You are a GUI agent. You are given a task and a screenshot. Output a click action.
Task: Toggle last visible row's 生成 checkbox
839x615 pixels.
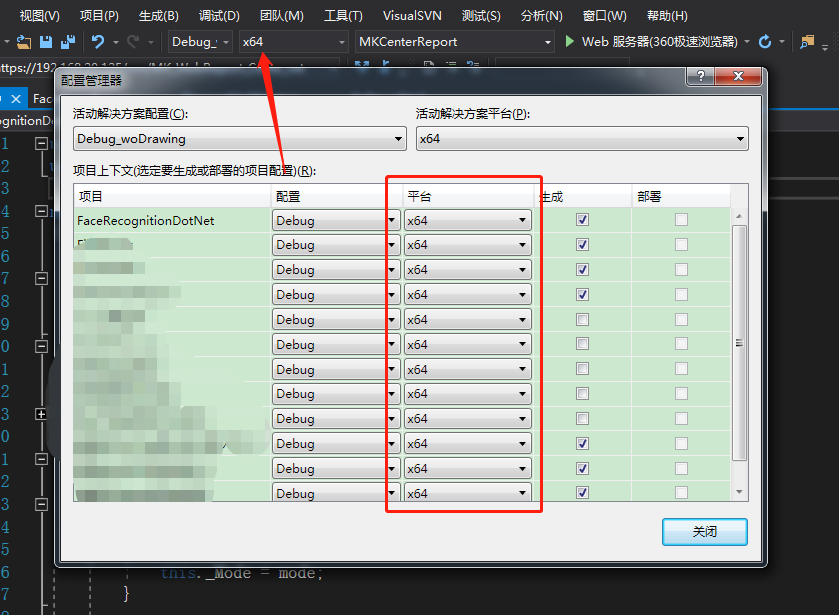pyautogui.click(x=582, y=492)
